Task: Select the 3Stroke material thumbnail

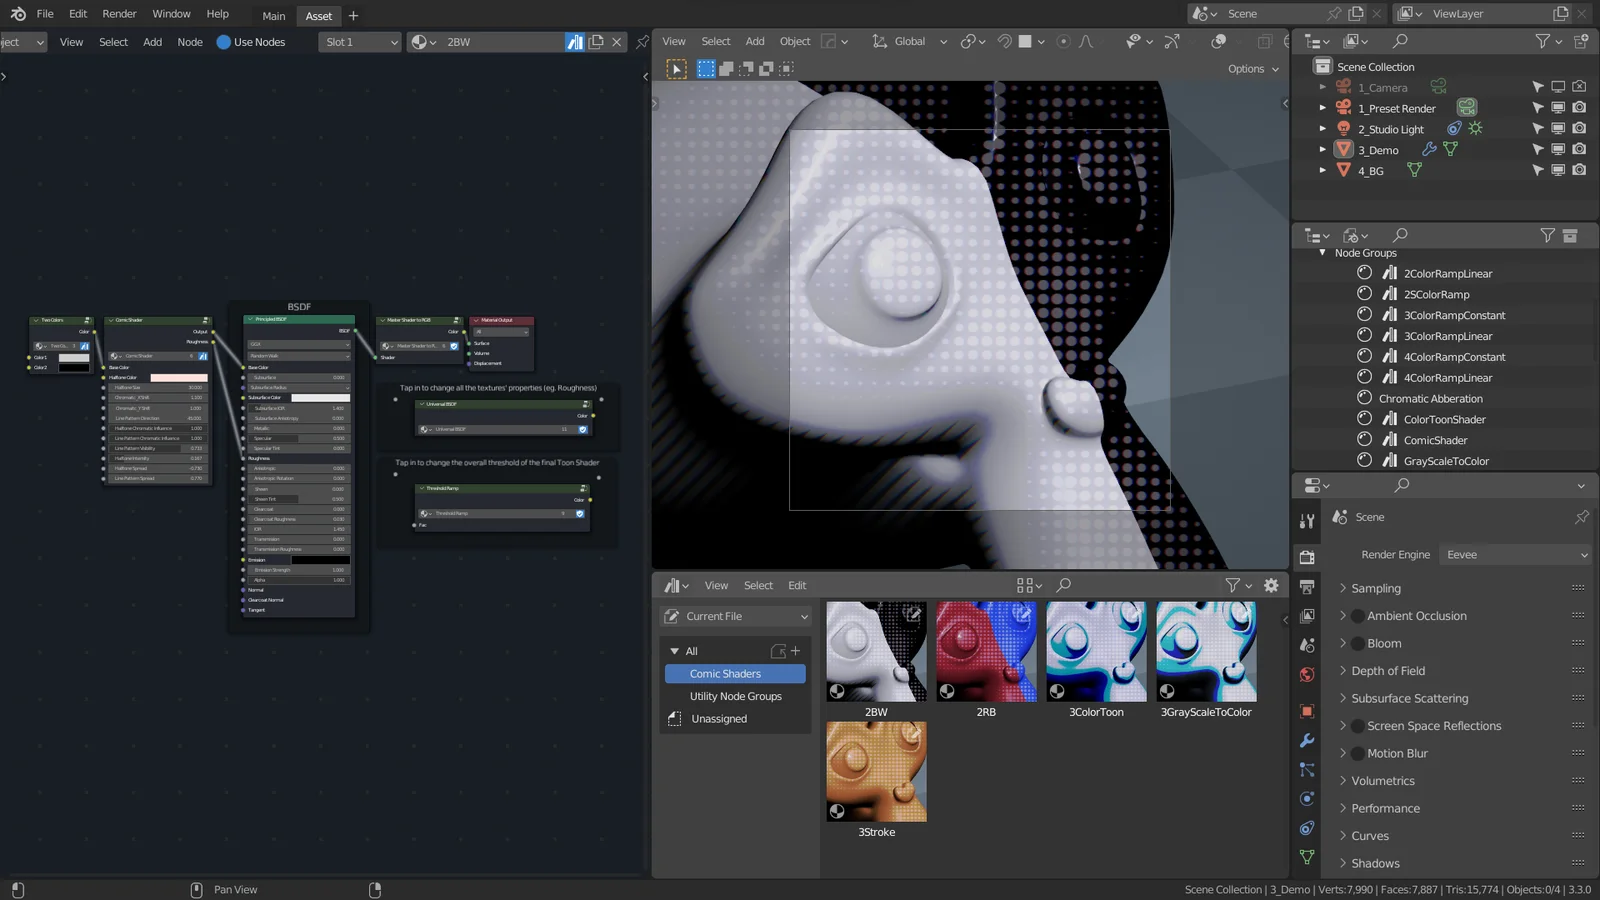Action: coord(876,771)
